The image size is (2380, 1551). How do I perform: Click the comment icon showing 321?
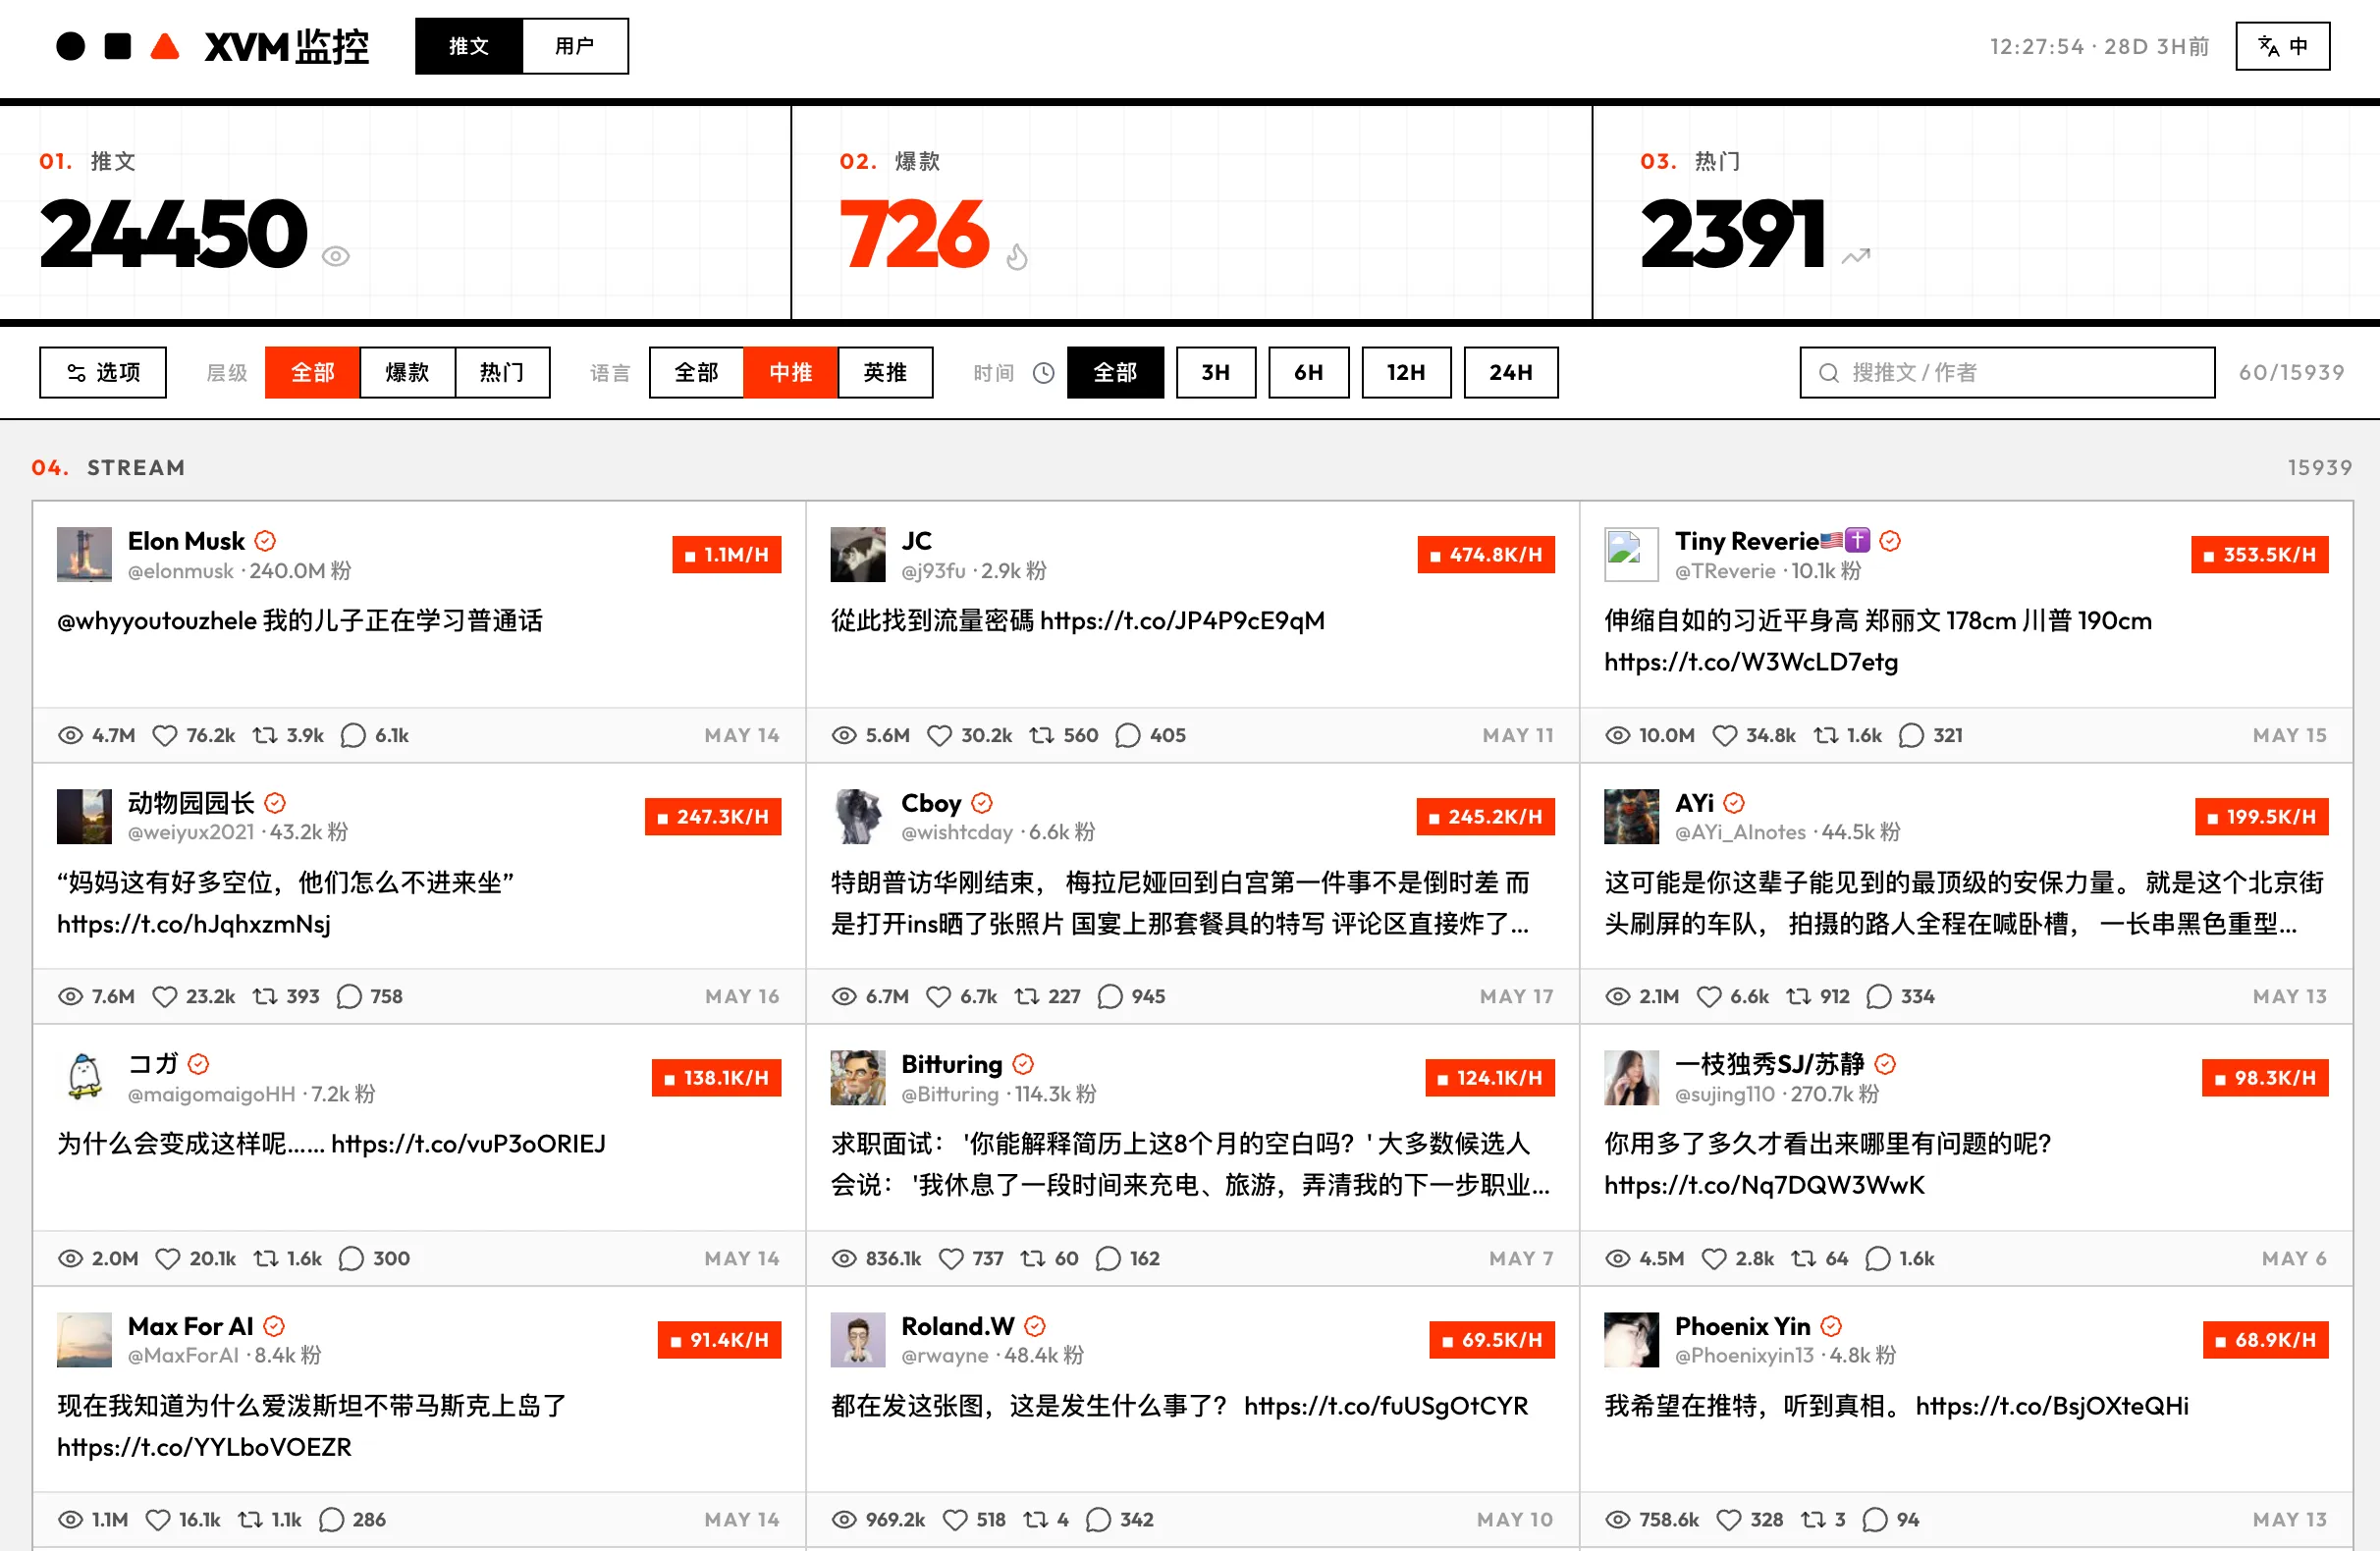pyautogui.click(x=1911, y=736)
